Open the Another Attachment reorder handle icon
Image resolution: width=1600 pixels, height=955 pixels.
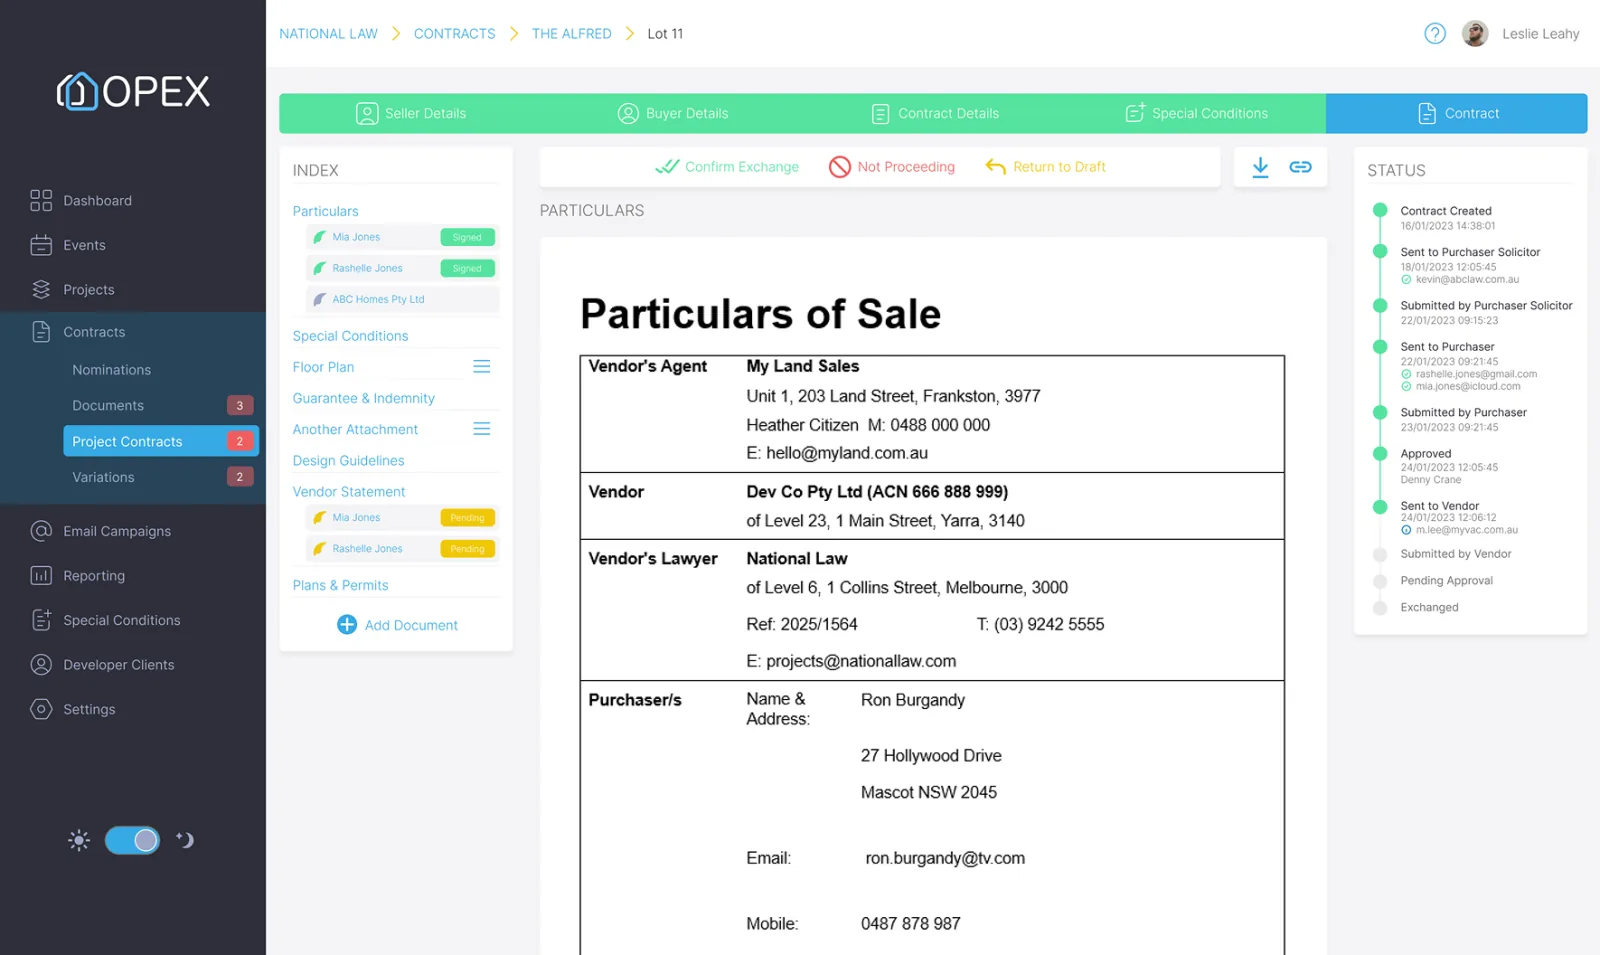481,429
